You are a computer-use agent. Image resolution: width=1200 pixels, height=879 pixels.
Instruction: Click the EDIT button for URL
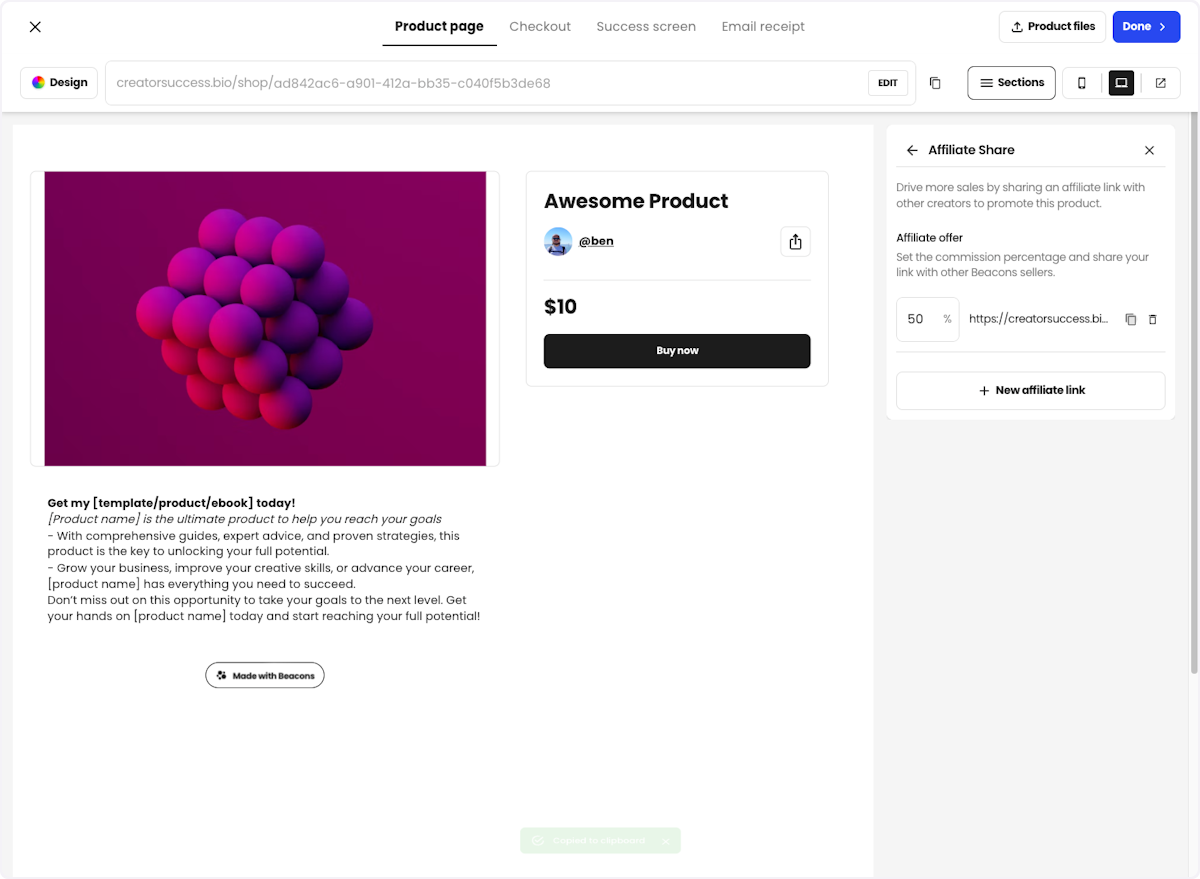click(888, 83)
